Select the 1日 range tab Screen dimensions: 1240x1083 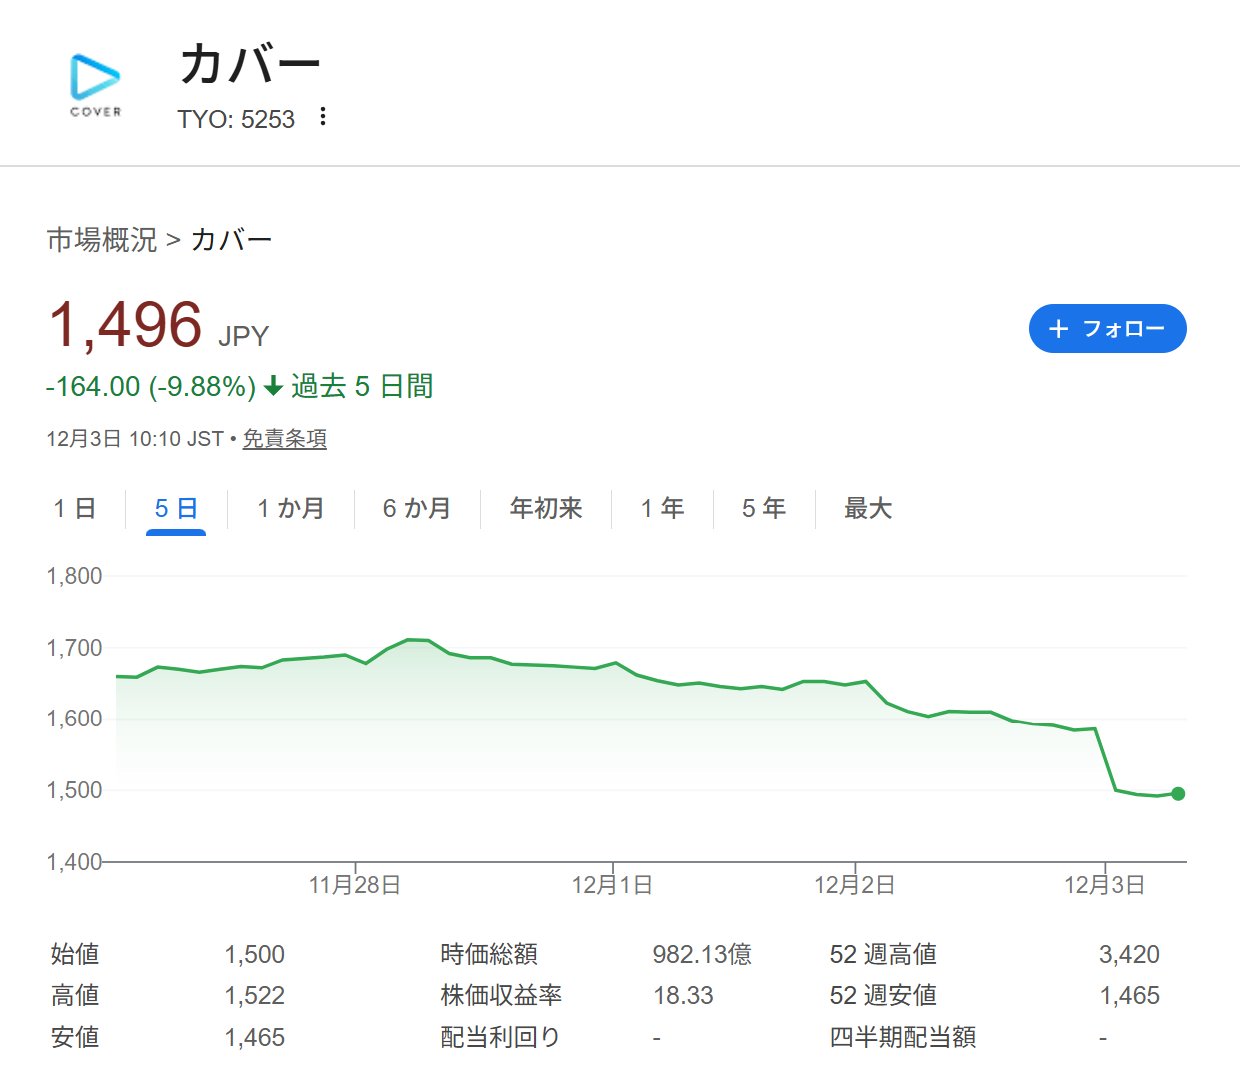[x=75, y=509]
